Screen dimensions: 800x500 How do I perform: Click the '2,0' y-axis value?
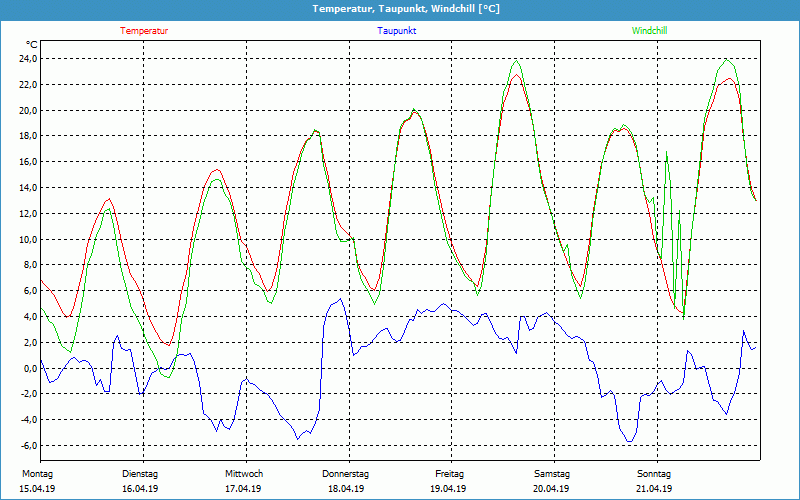point(31,342)
